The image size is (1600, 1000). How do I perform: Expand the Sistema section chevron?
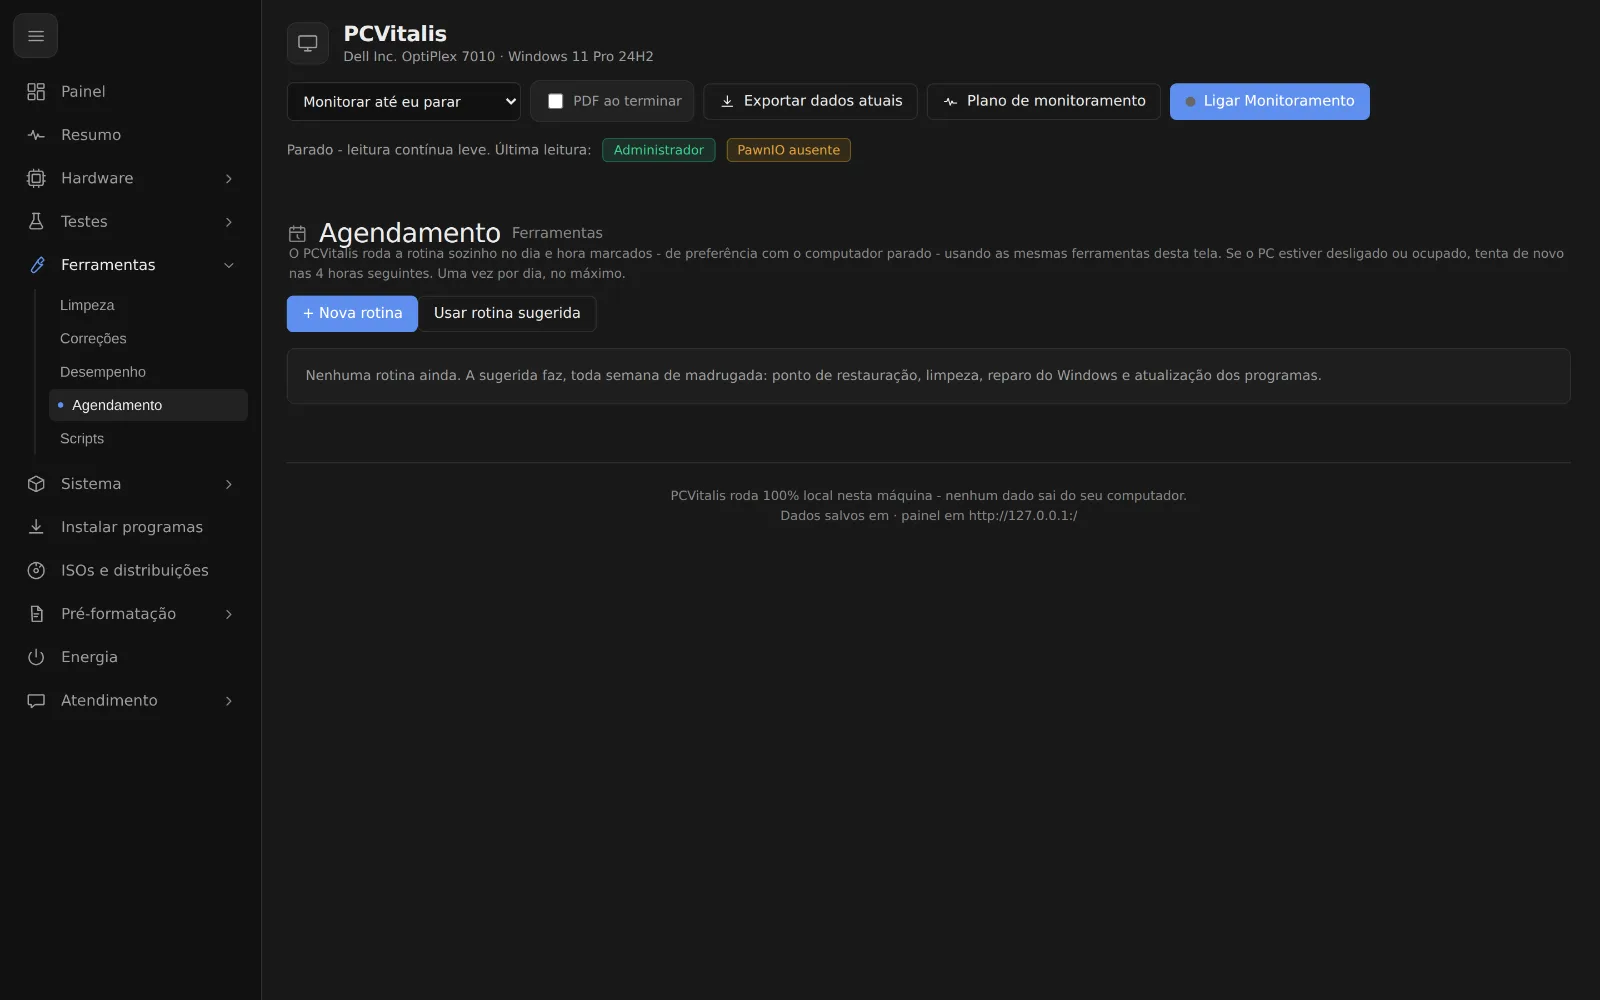tap(229, 484)
